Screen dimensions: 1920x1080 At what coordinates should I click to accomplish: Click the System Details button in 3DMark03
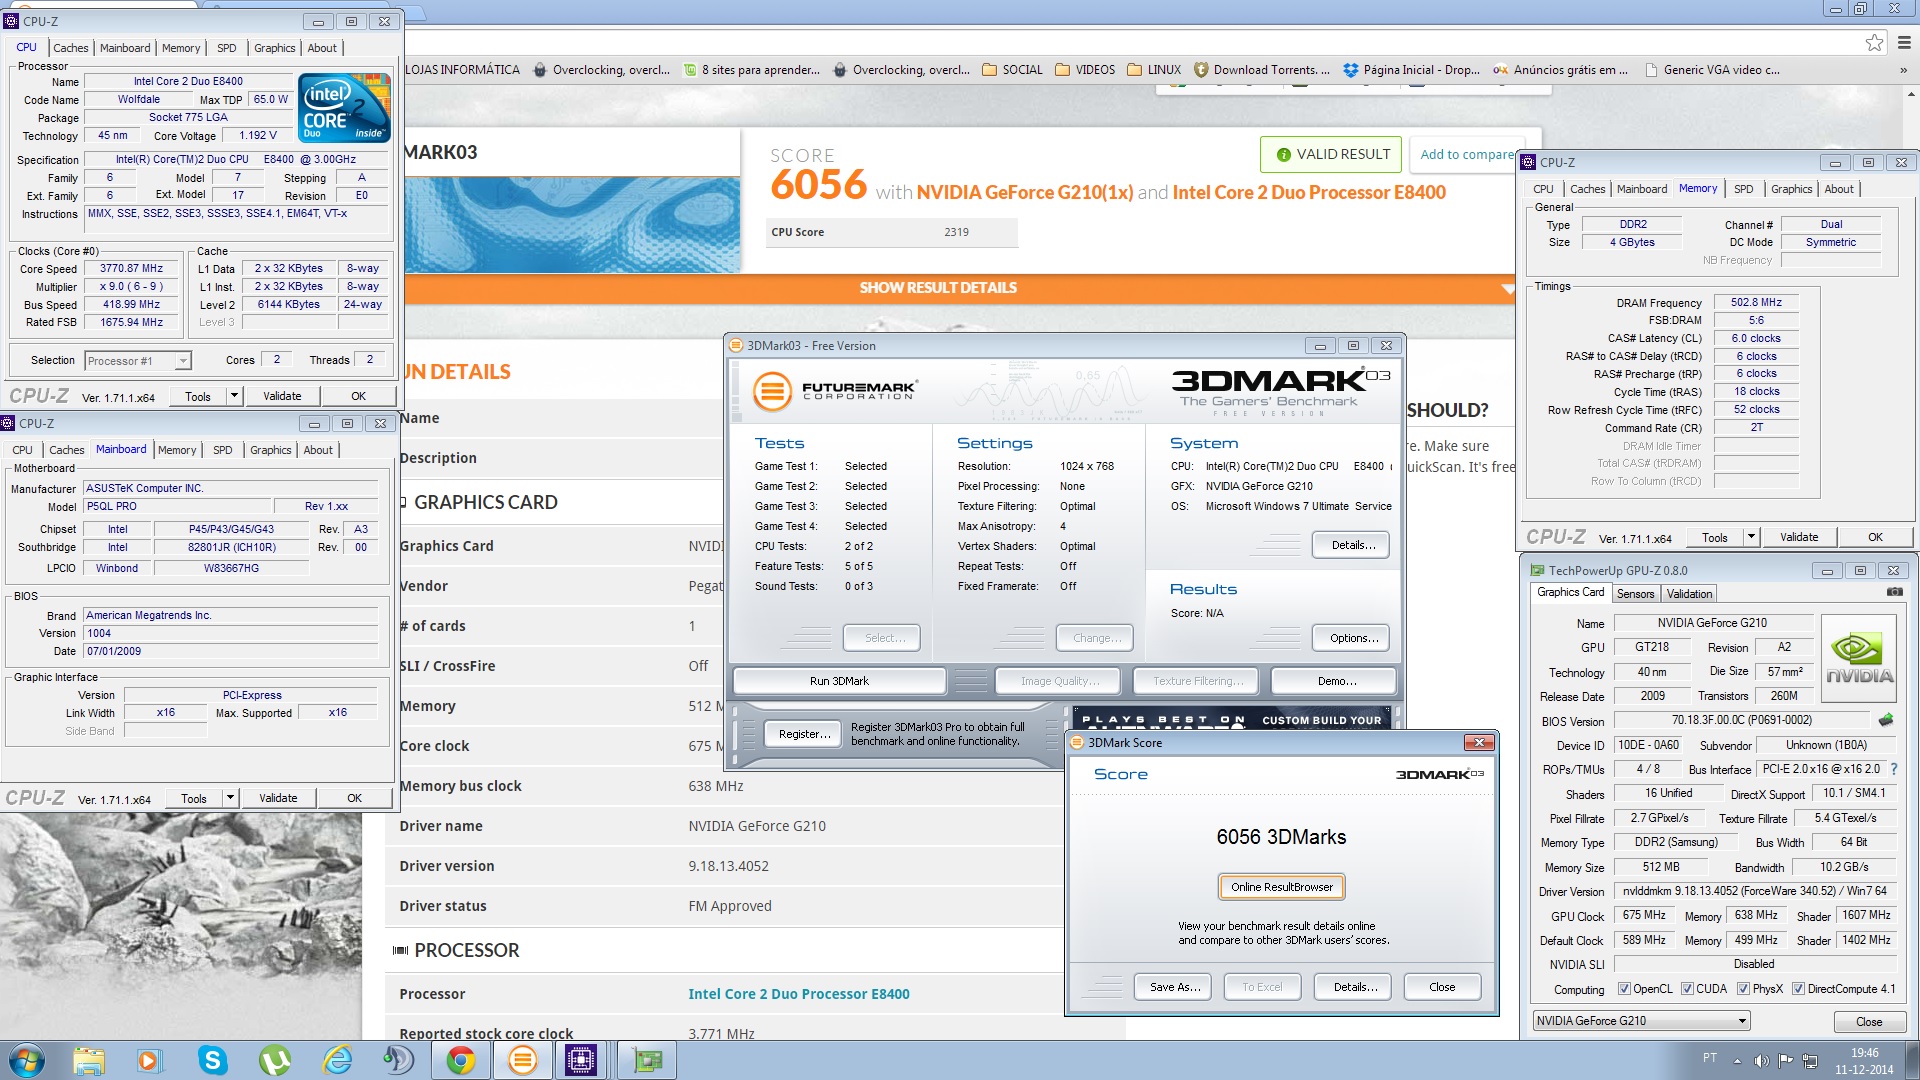click(1353, 545)
